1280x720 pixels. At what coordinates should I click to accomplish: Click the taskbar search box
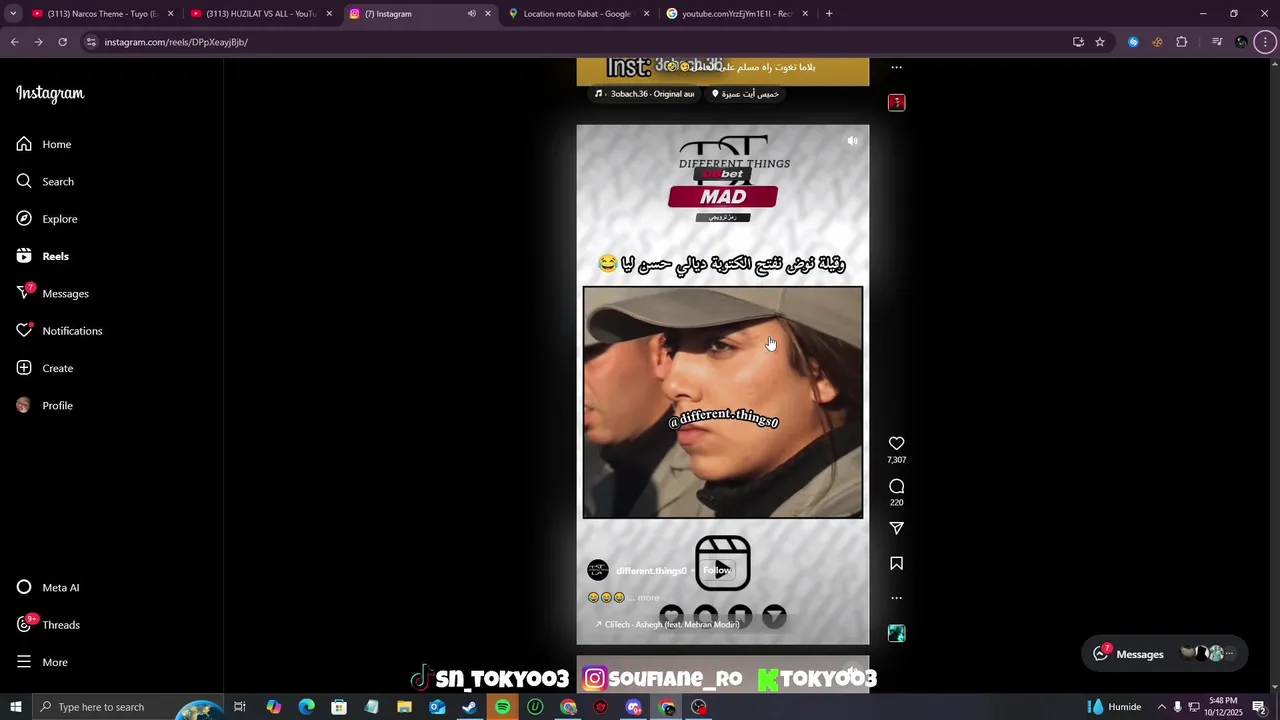tap(128, 707)
